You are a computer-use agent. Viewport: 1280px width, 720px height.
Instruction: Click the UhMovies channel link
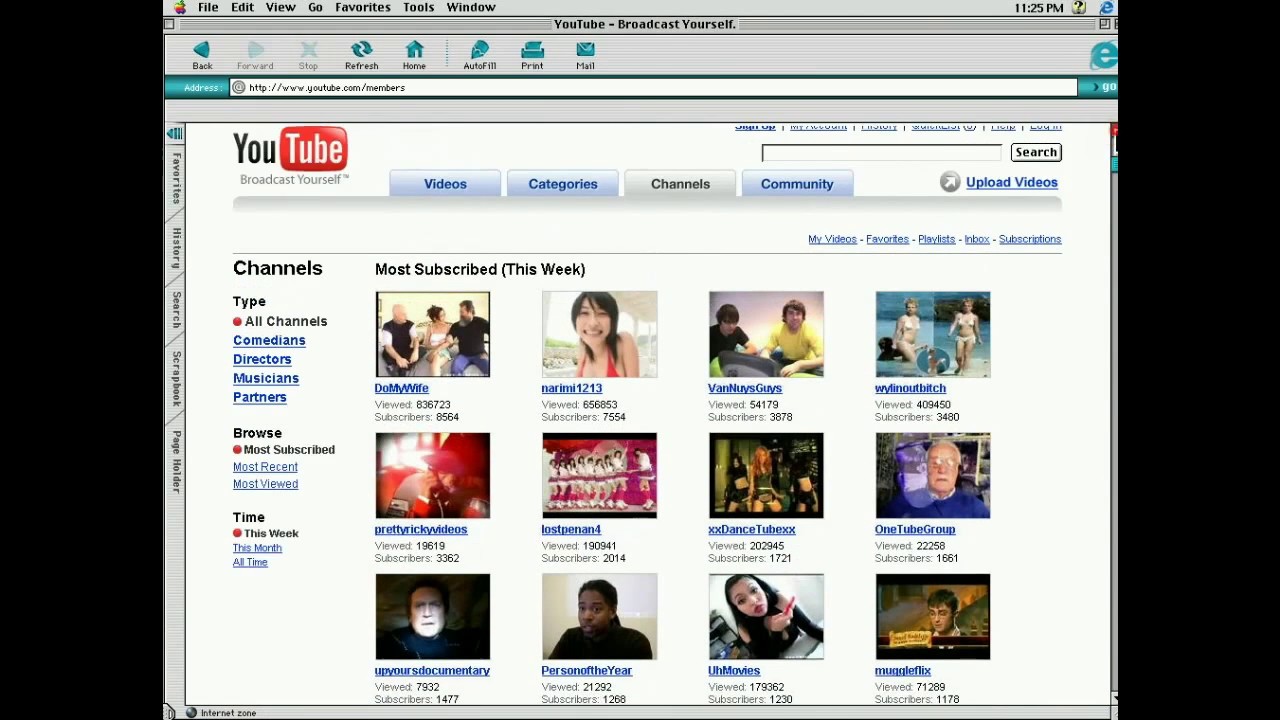click(x=734, y=670)
